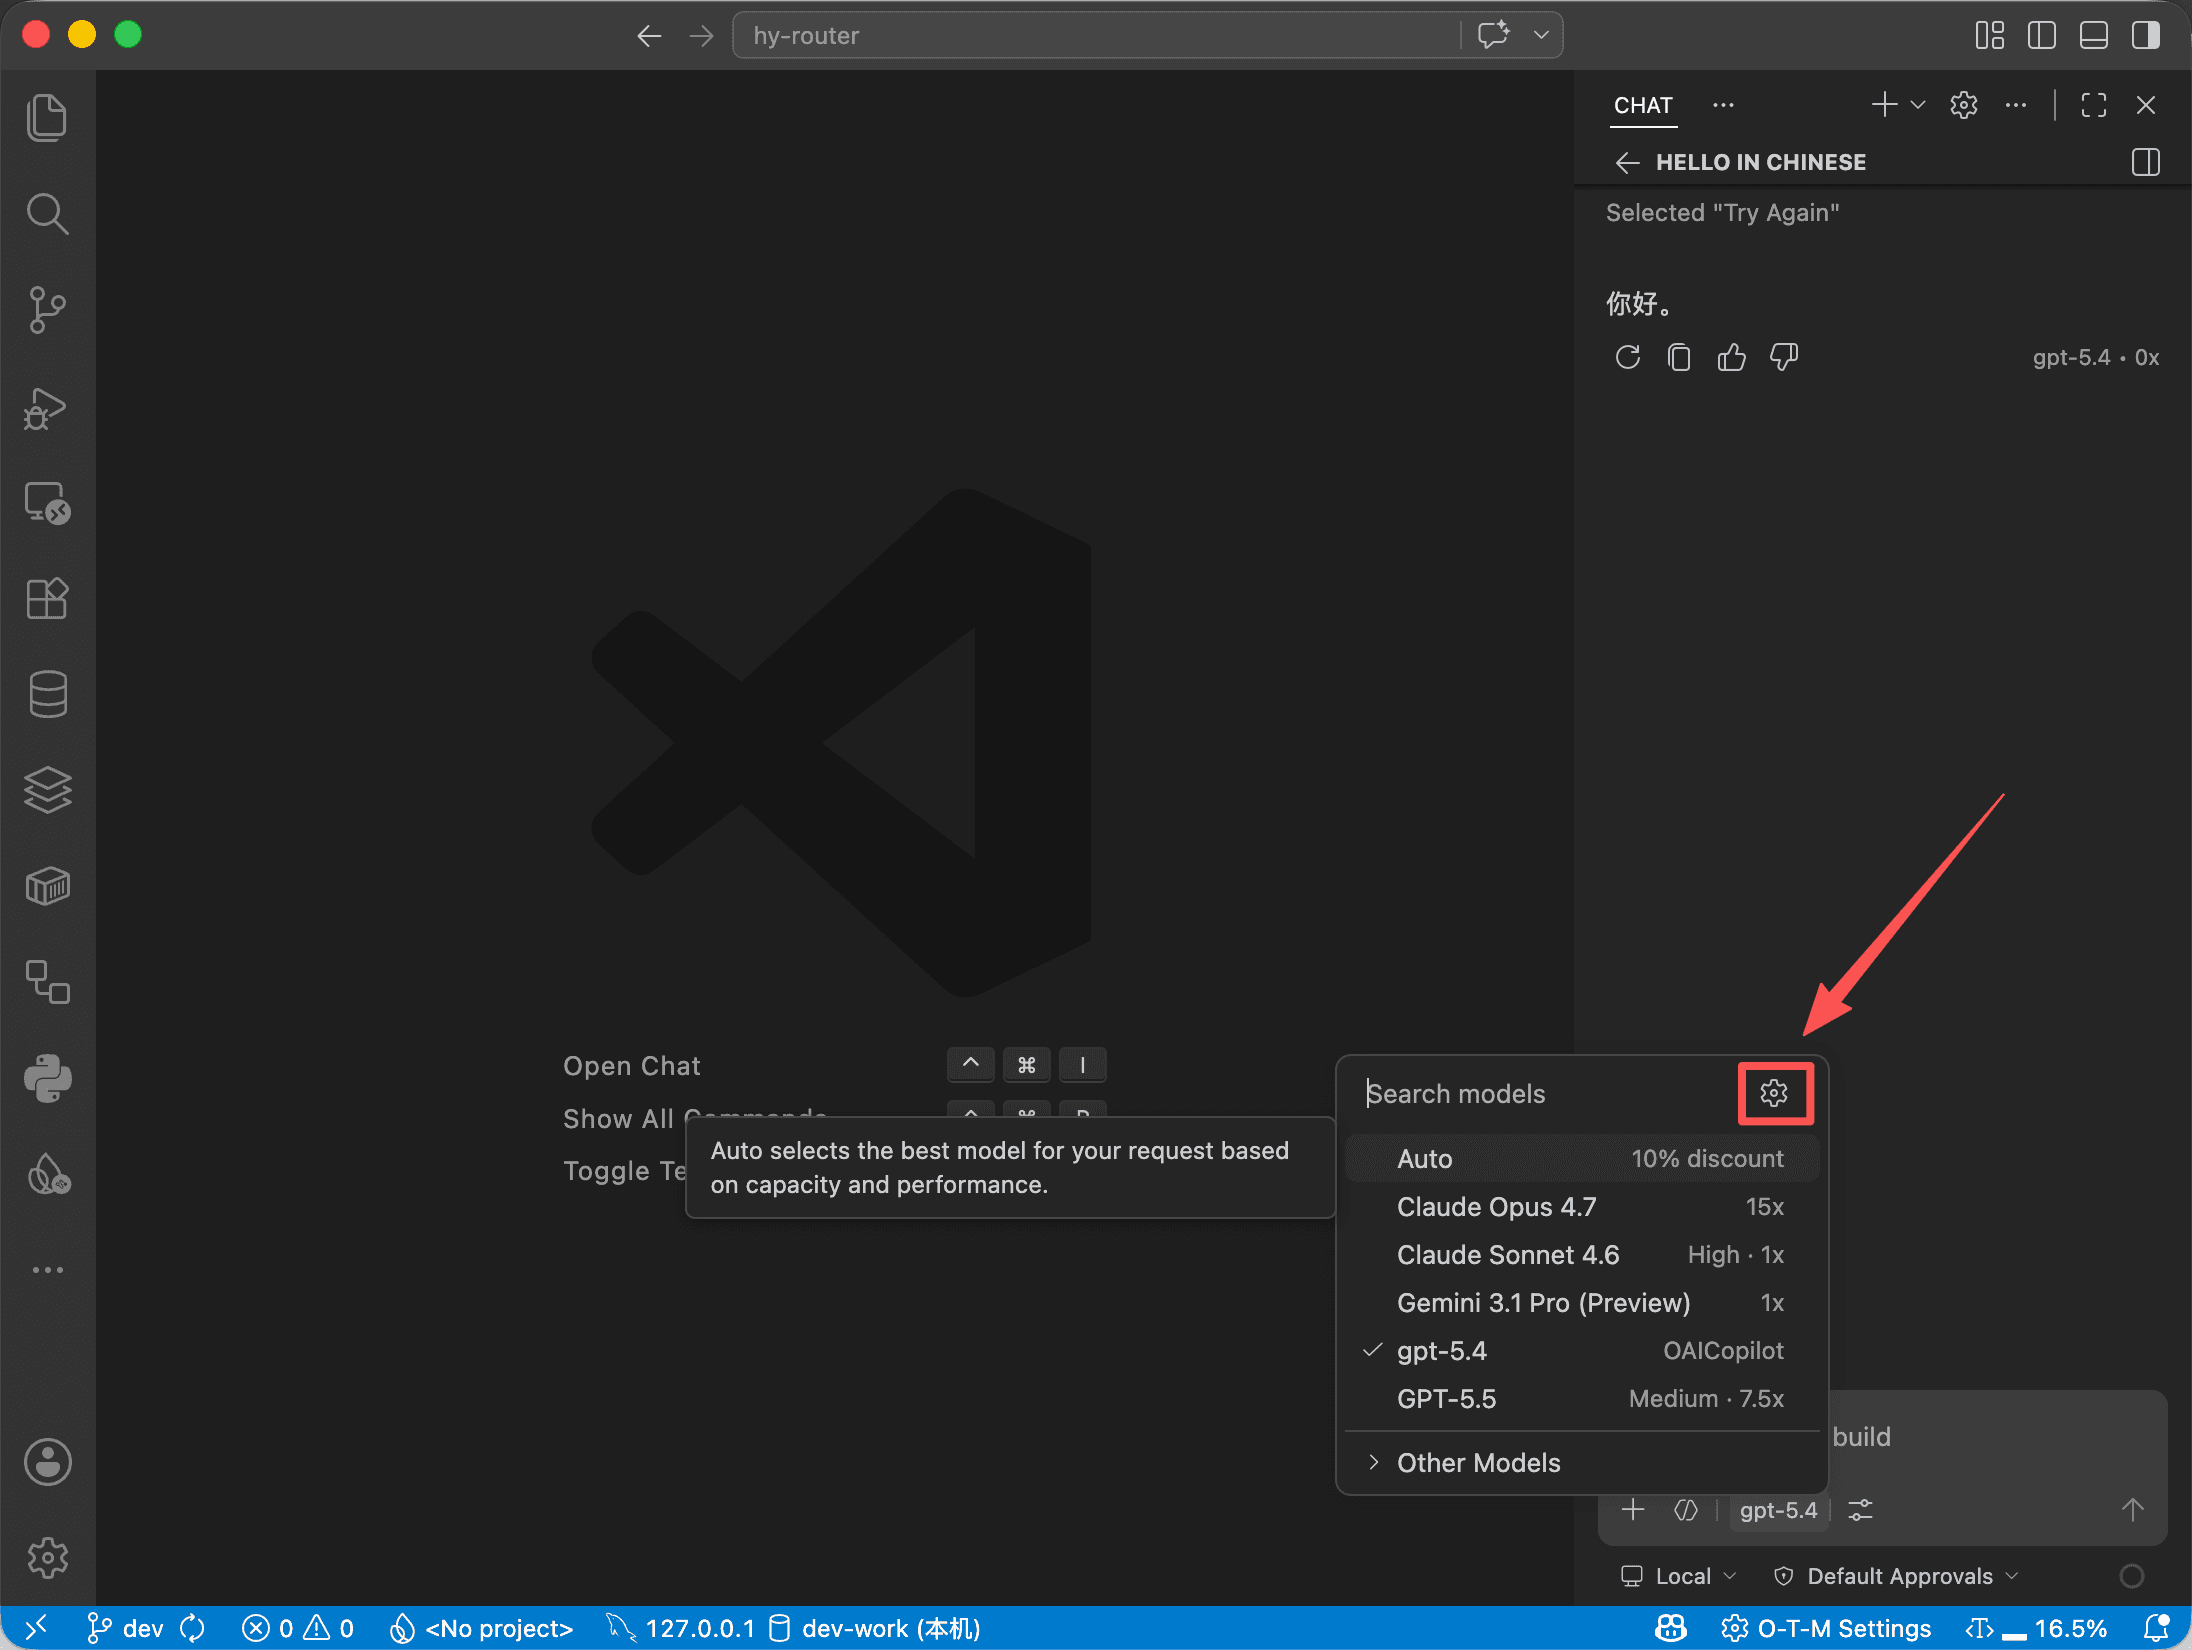Expand Other Models section
The height and width of the screenshot is (1650, 2192).
[1582, 1463]
